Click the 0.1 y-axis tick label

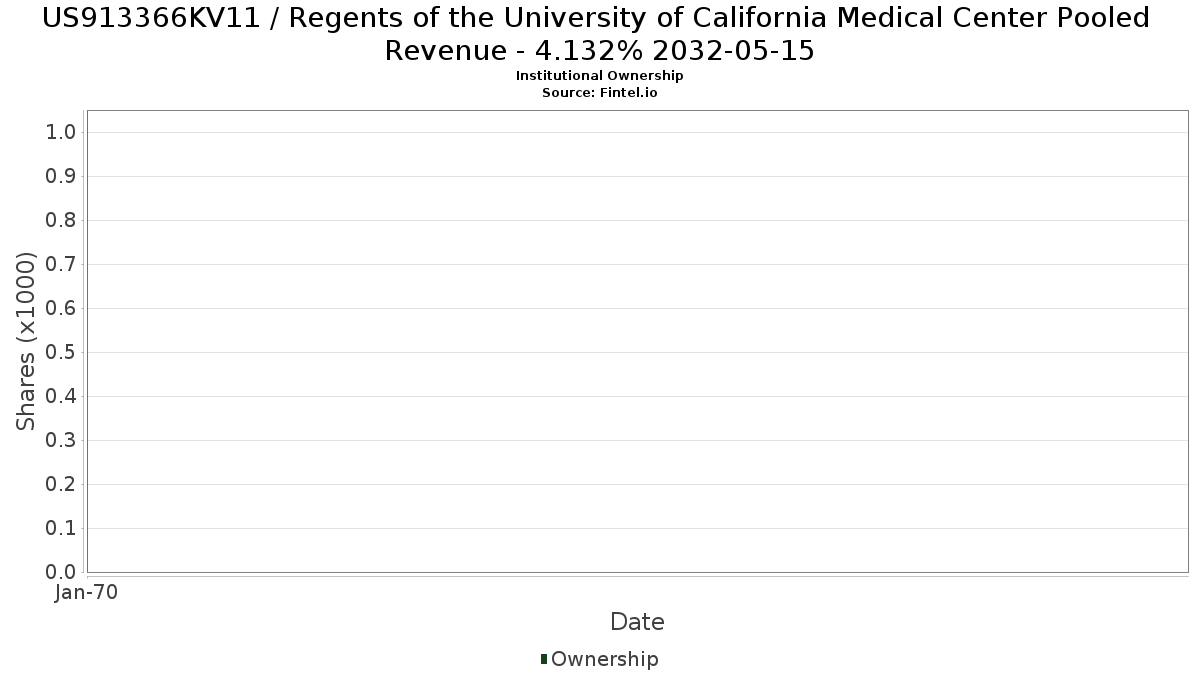tap(61, 529)
